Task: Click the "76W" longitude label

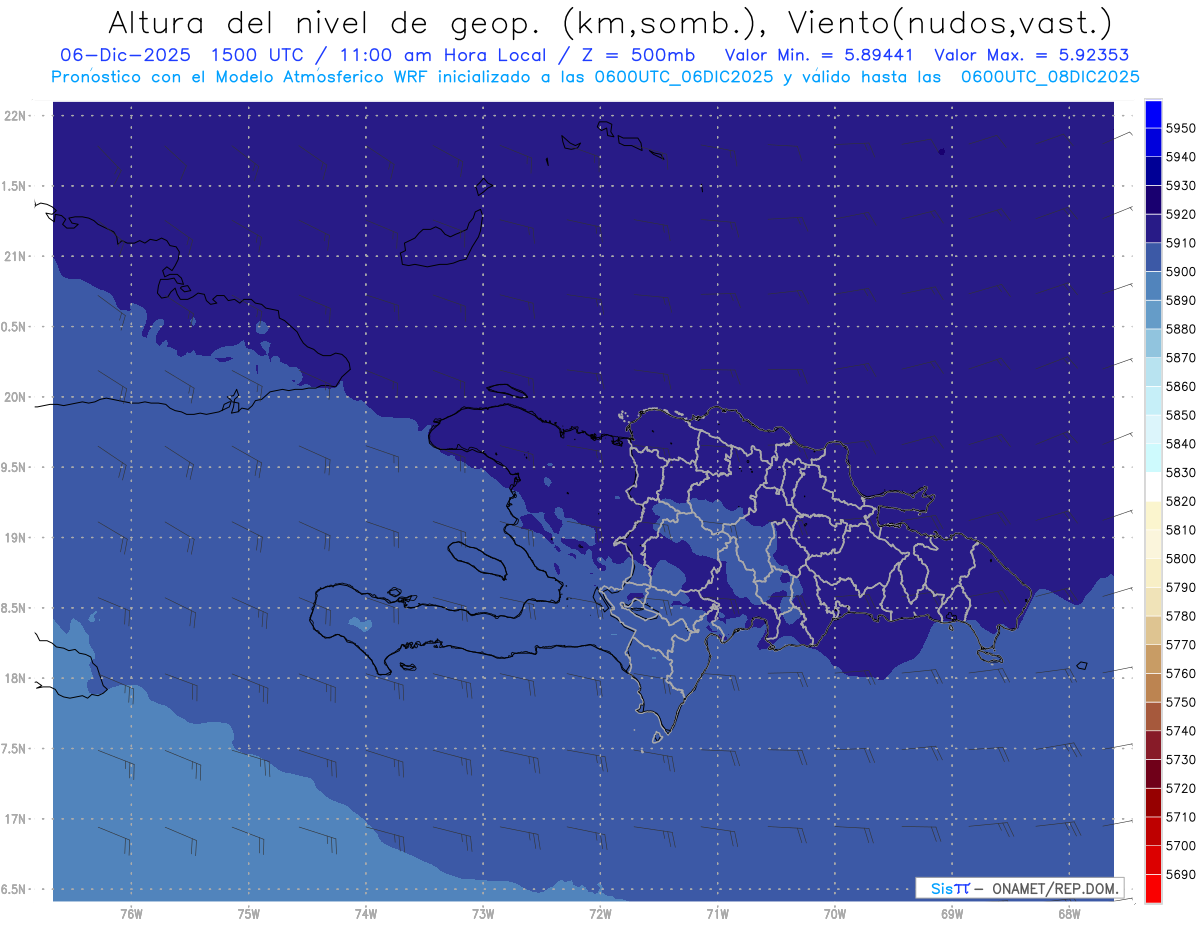Action: tap(131, 915)
